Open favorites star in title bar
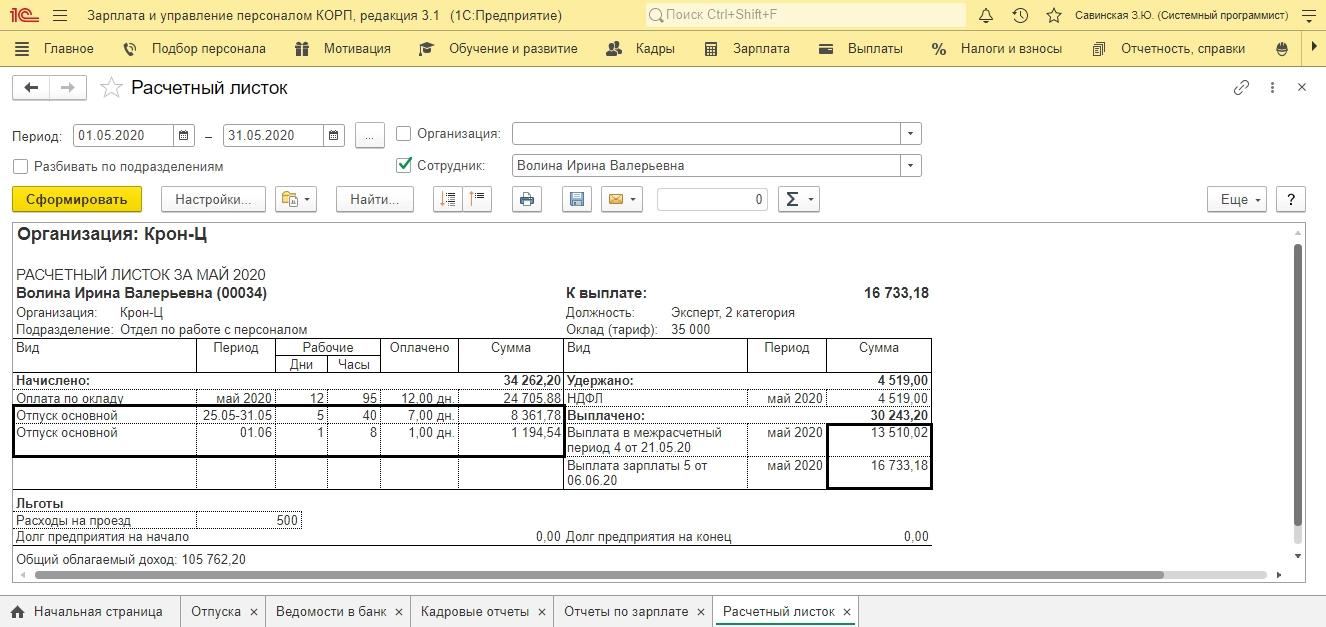The height and width of the screenshot is (627, 1326). click(x=1053, y=16)
